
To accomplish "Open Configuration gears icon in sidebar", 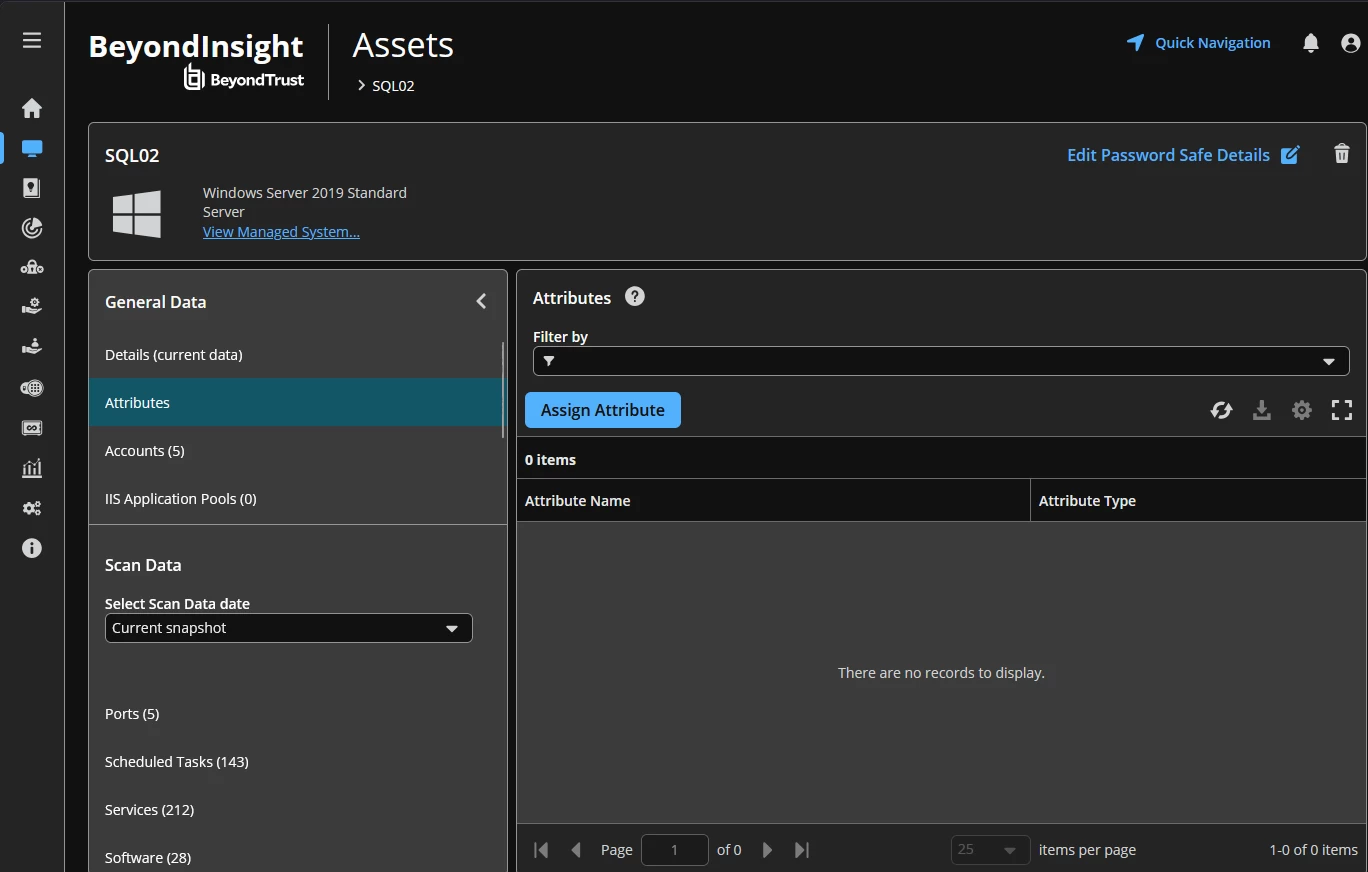I will pos(32,508).
